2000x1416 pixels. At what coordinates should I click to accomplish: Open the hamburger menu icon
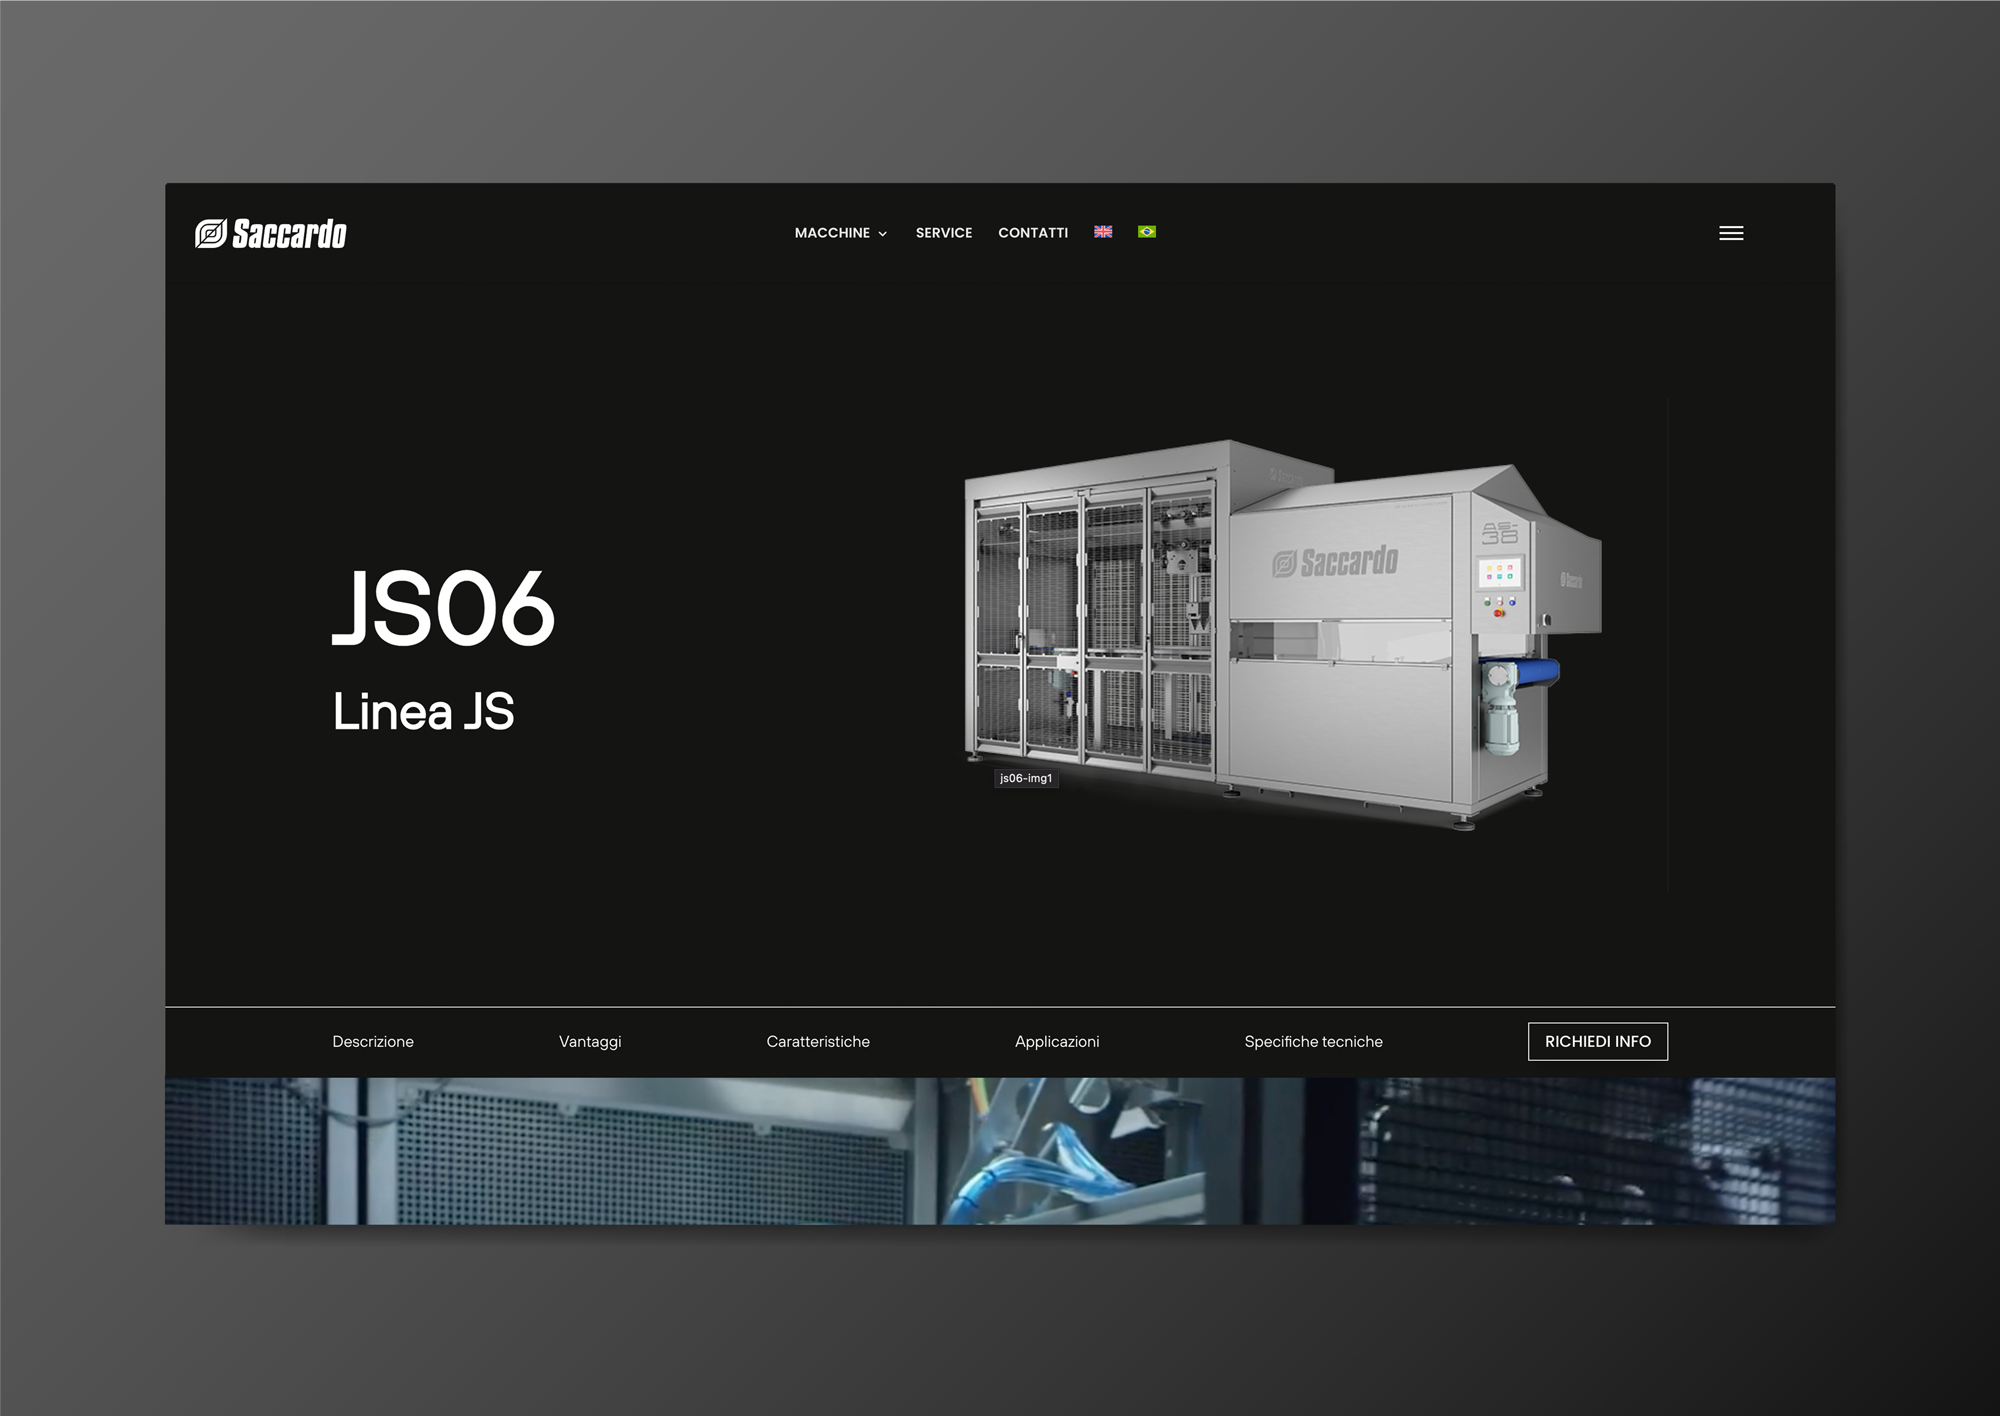tap(1731, 233)
